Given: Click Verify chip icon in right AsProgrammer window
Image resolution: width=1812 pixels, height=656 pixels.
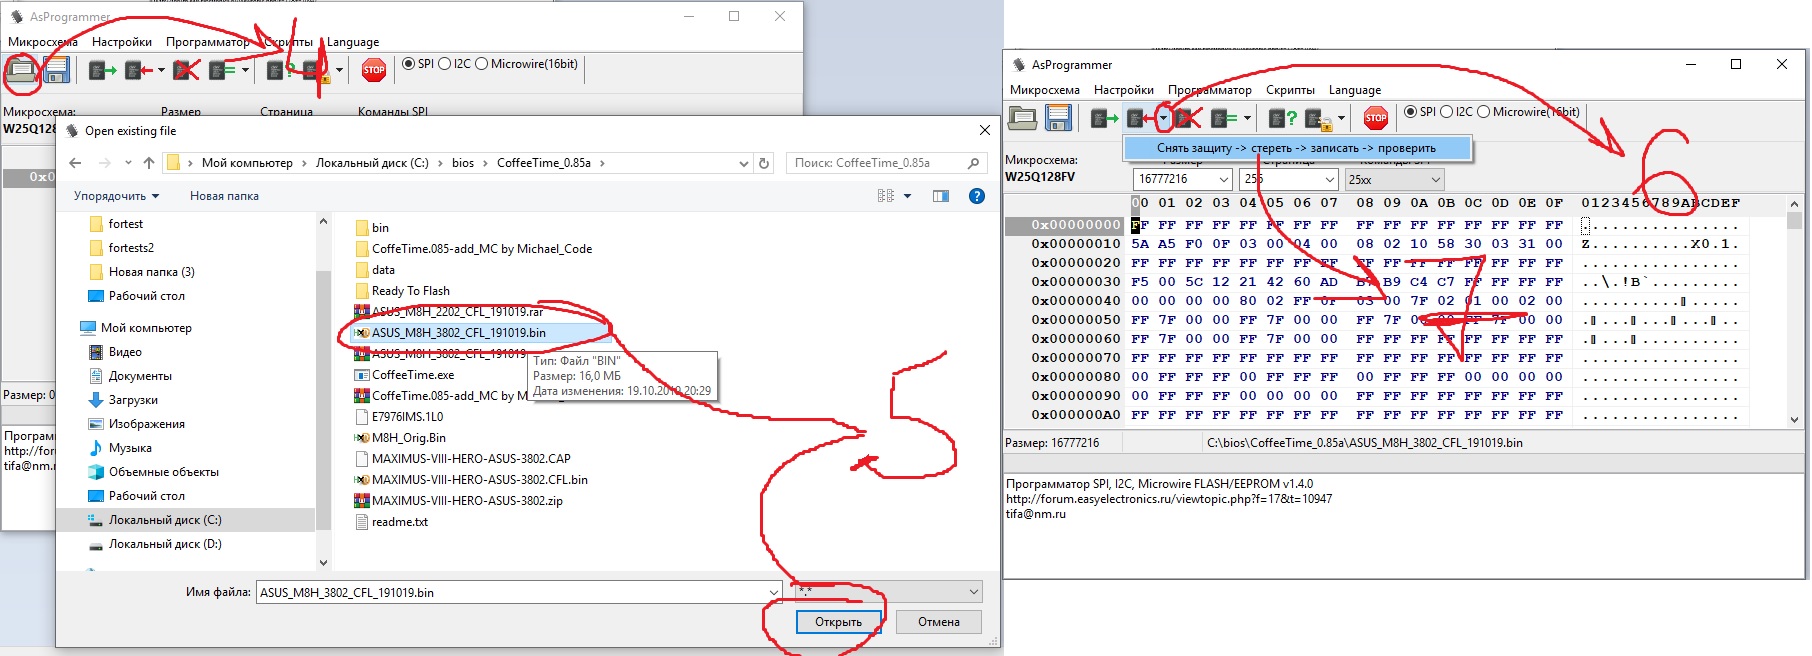Looking at the screenshot, I should (1224, 118).
